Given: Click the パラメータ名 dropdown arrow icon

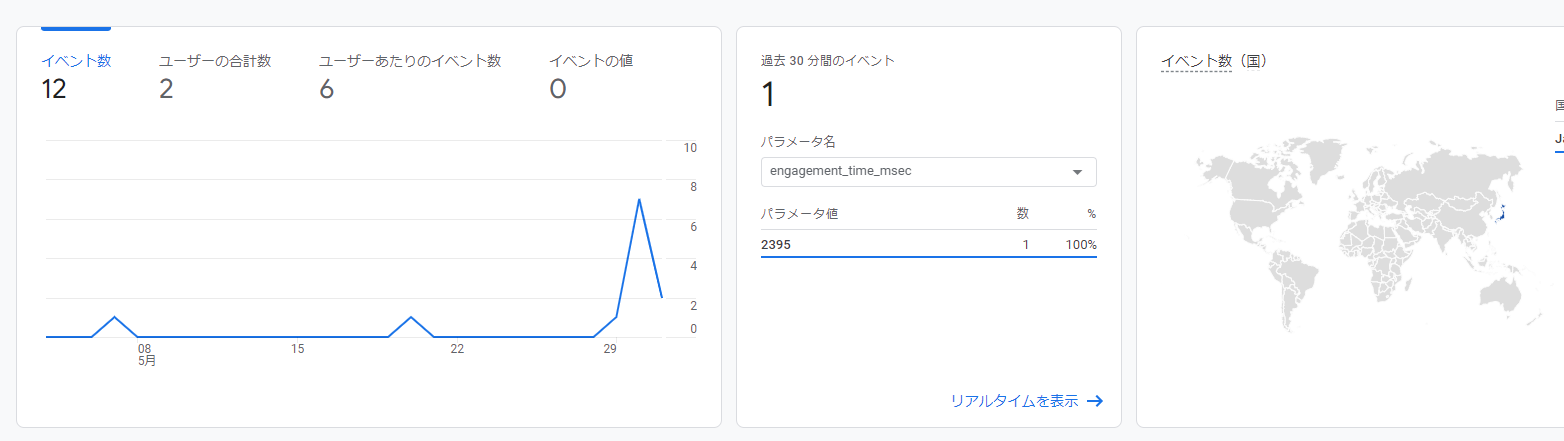Looking at the screenshot, I should point(1077,172).
